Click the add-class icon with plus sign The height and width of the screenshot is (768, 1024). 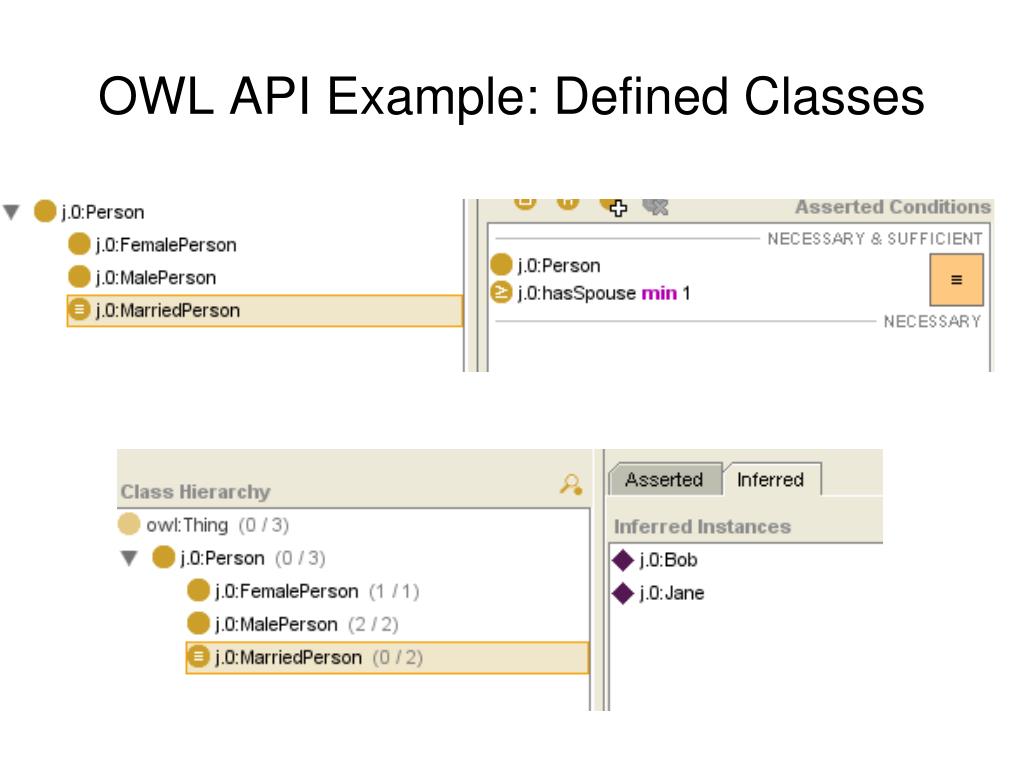(614, 206)
